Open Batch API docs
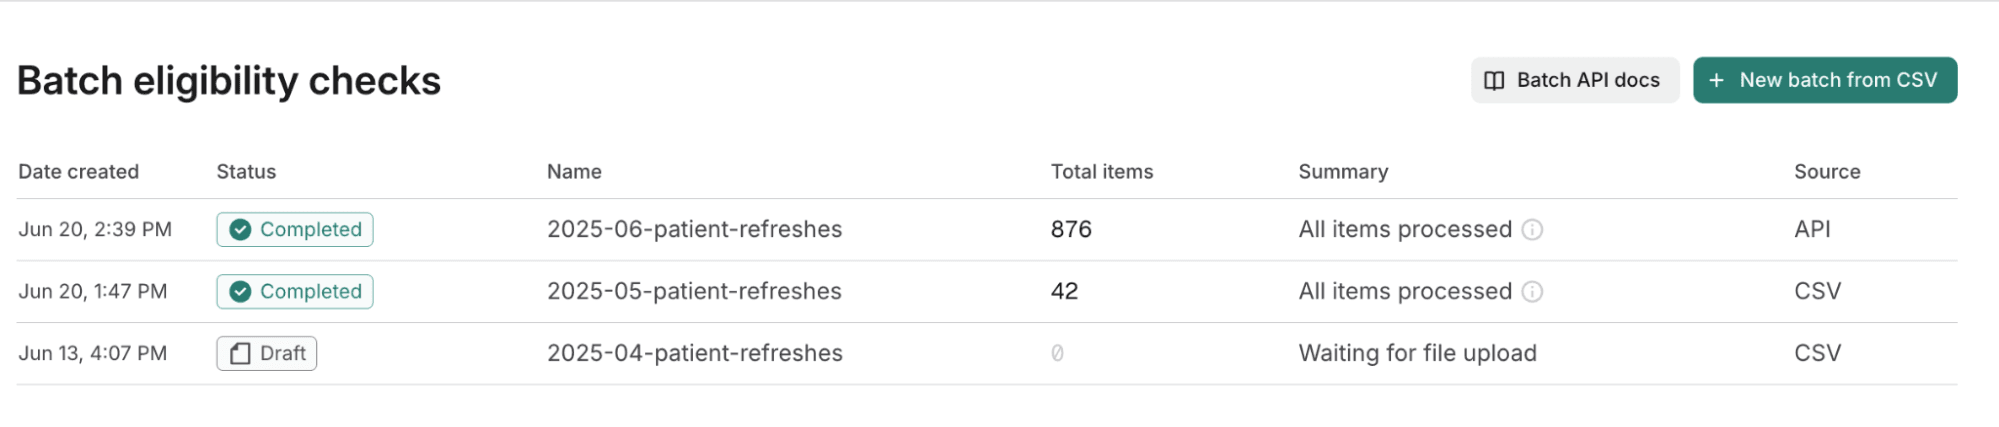Viewport: 1999px width, 427px height. click(x=1574, y=80)
